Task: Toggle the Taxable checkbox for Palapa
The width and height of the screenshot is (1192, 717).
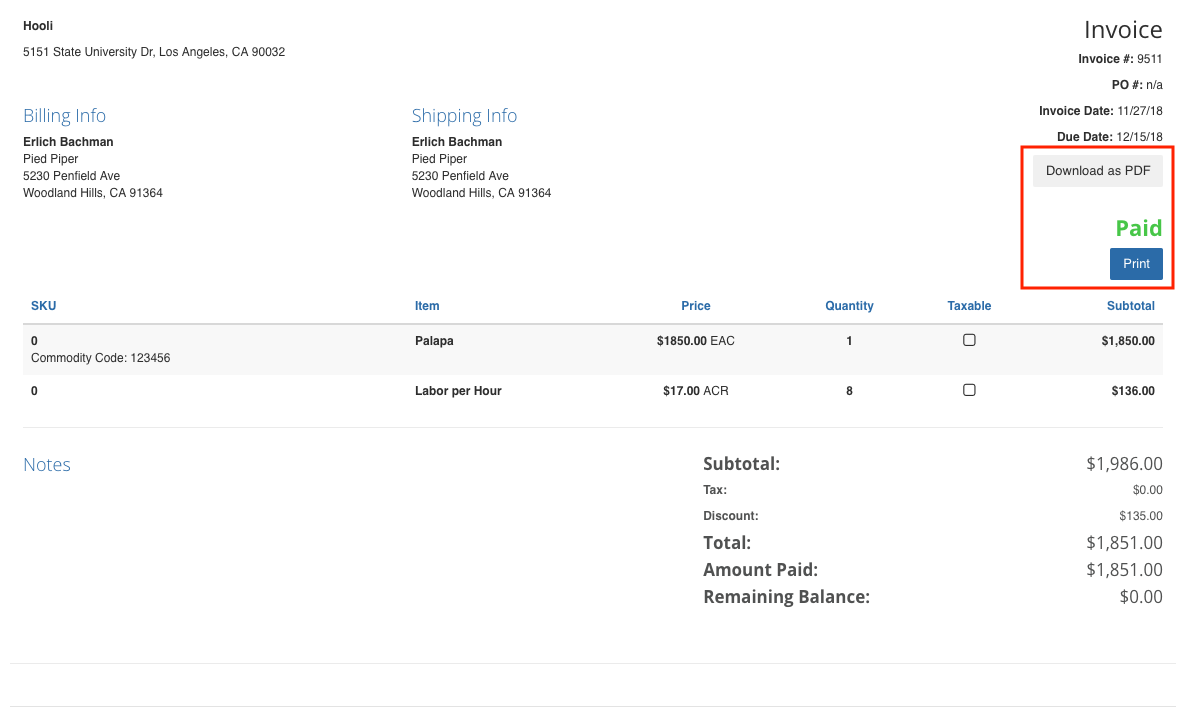Action: point(968,340)
